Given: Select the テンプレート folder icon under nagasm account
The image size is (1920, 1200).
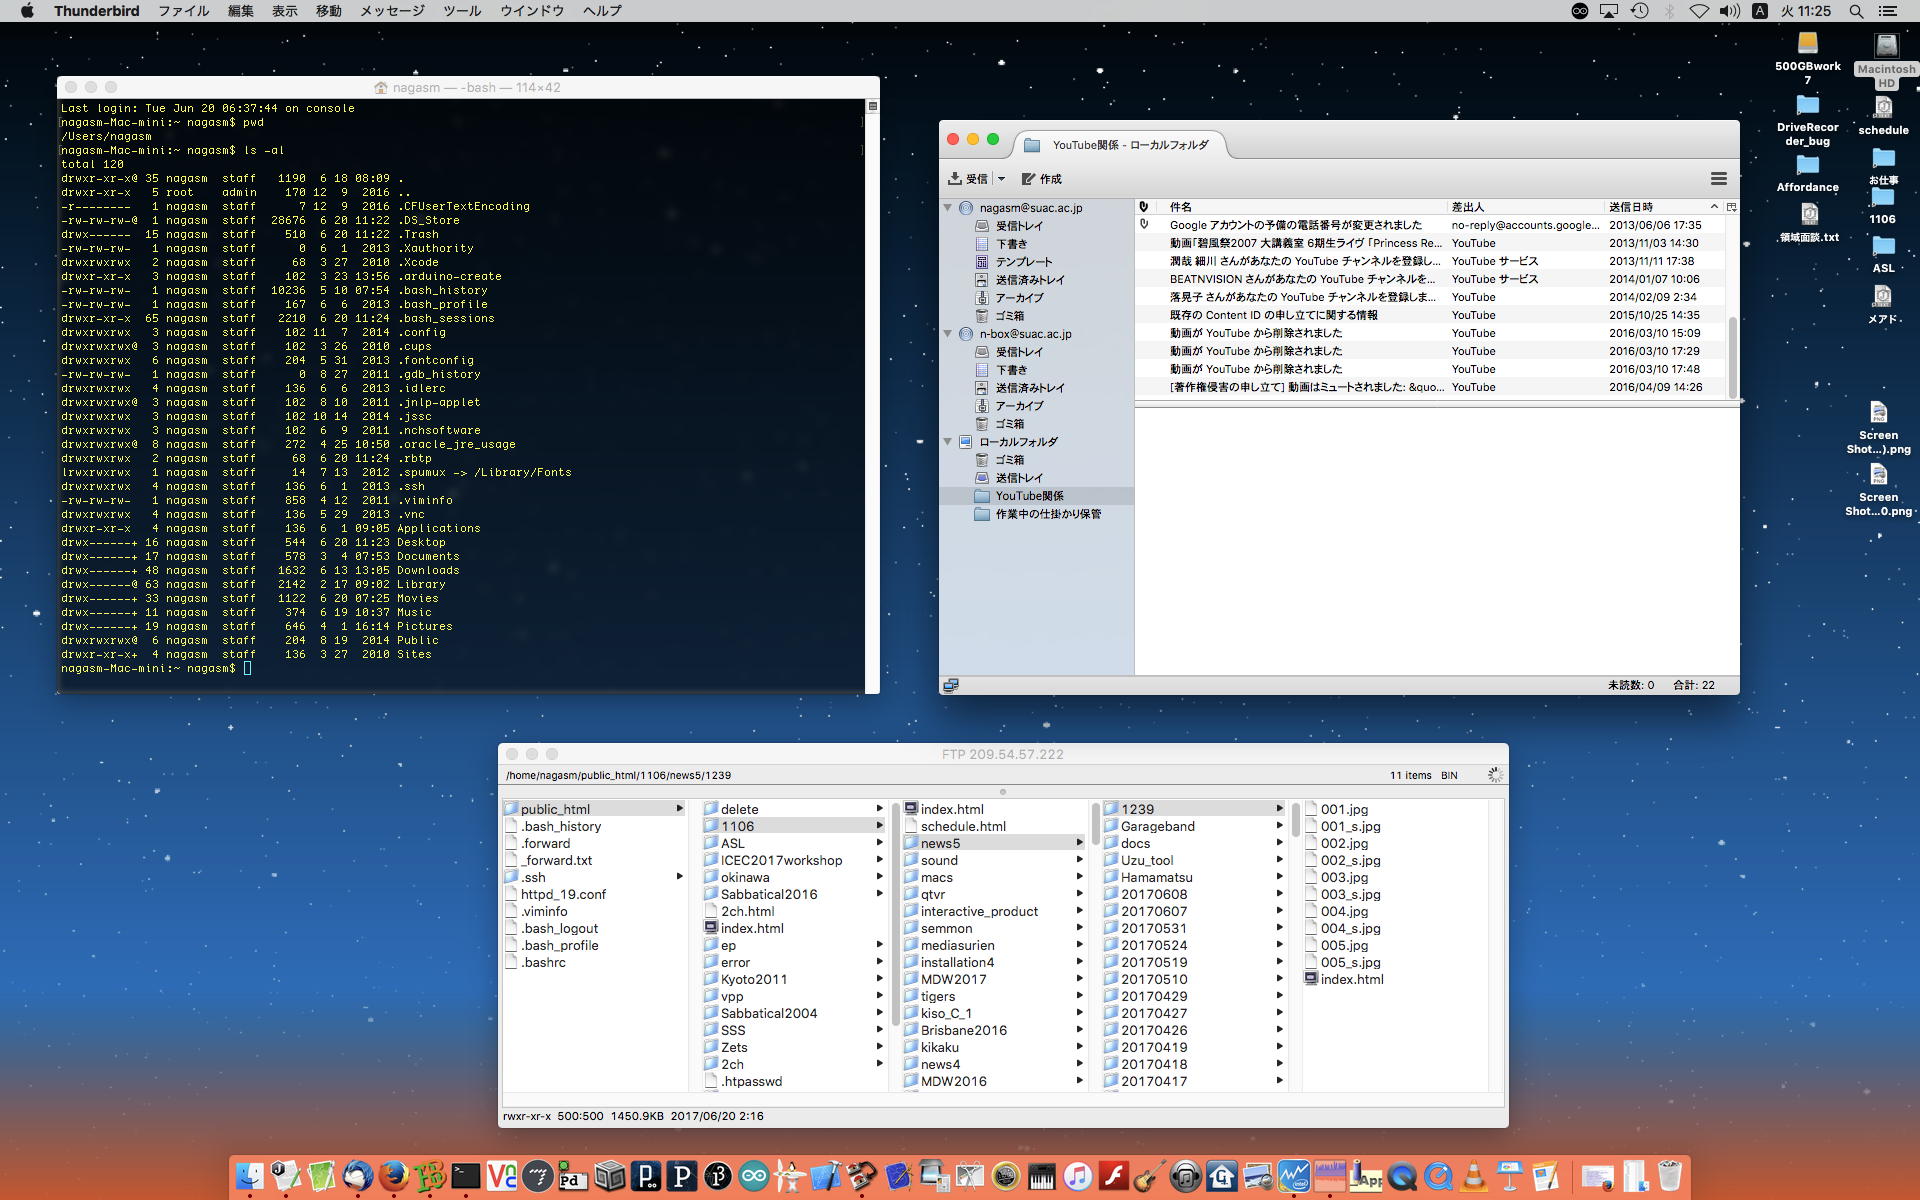Looking at the screenshot, I should pyautogui.click(x=982, y=262).
